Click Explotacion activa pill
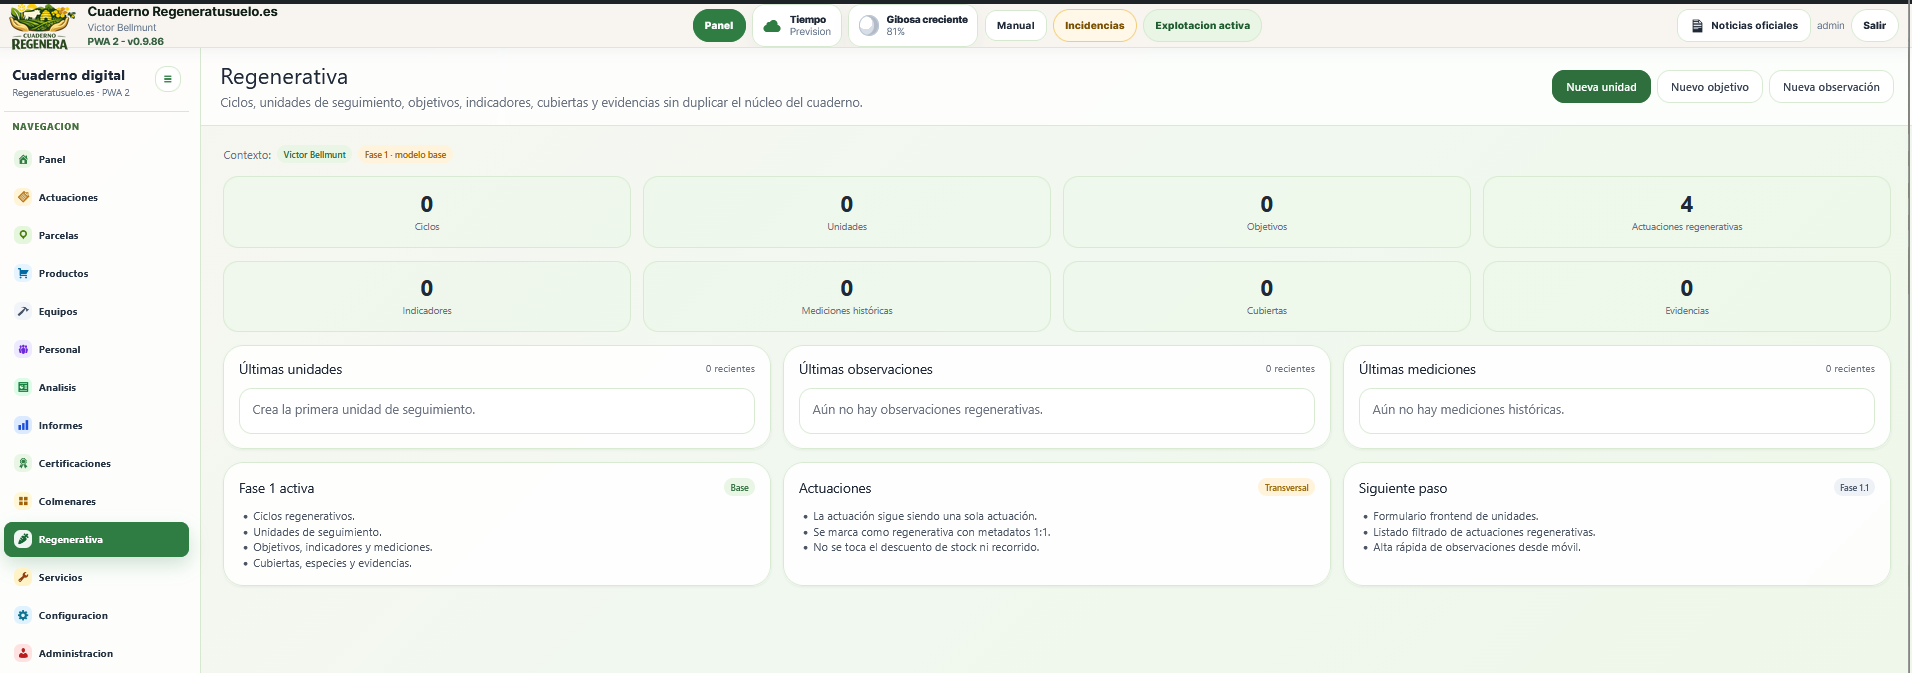This screenshot has height=673, width=1912. coord(1202,26)
